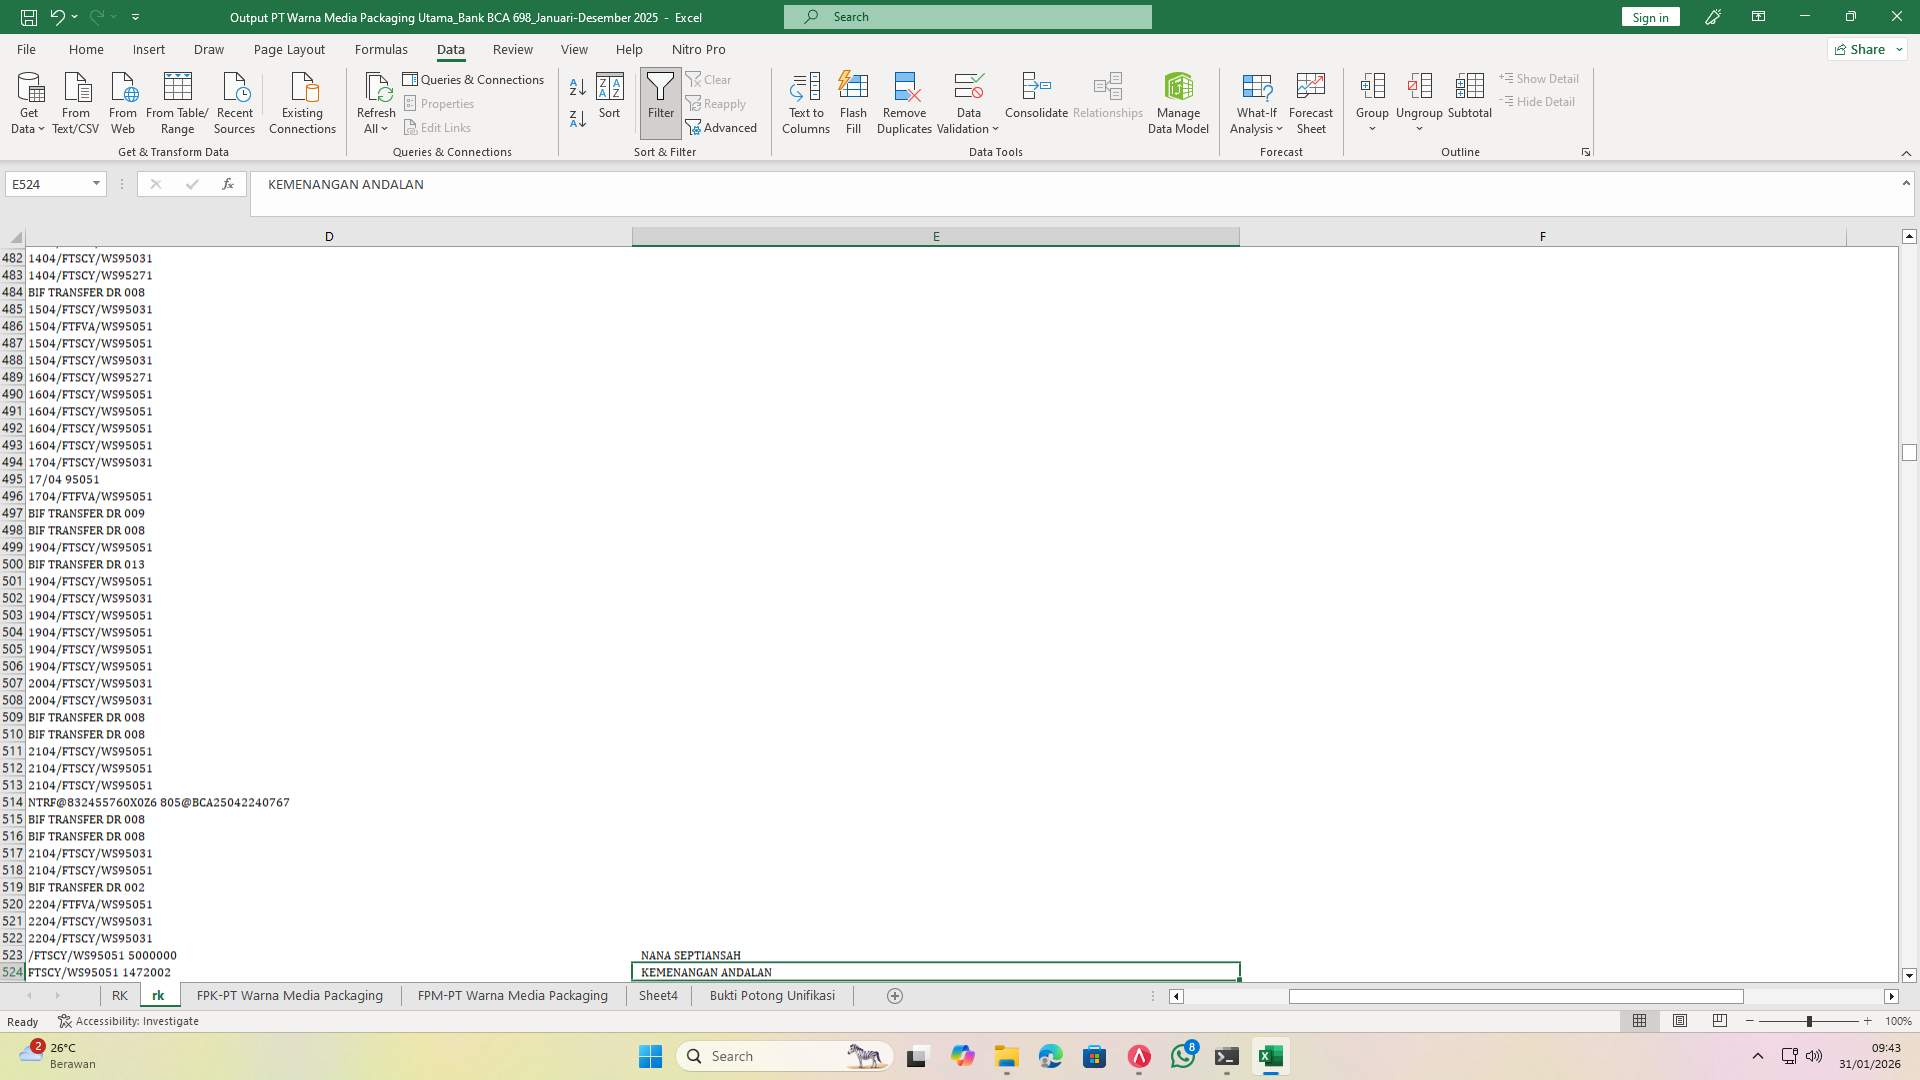Sort A to Z ascending
The height and width of the screenshot is (1080, 1920).
(577, 87)
